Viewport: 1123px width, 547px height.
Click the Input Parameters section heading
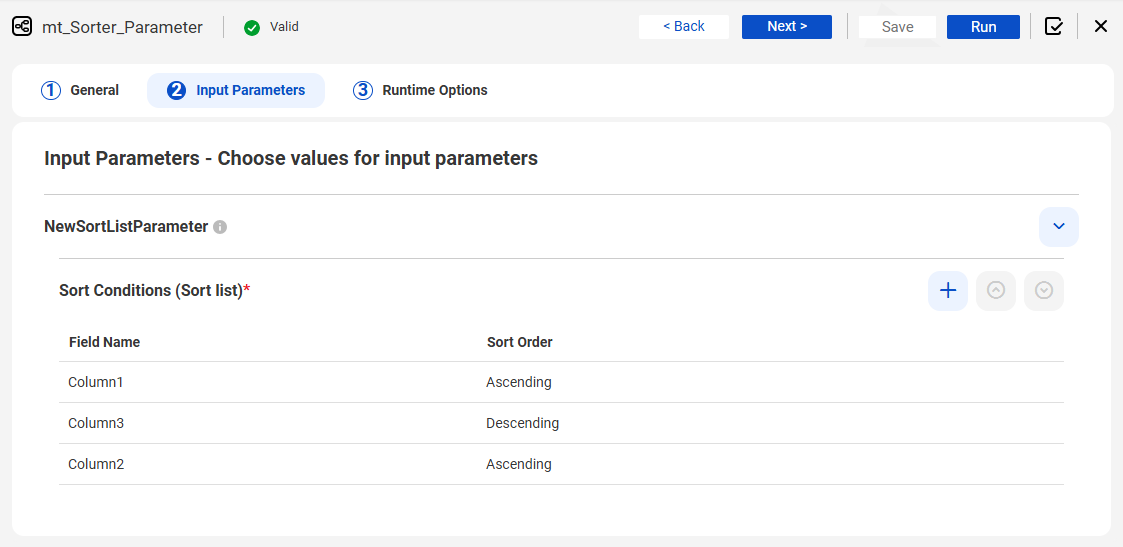pos(291,158)
